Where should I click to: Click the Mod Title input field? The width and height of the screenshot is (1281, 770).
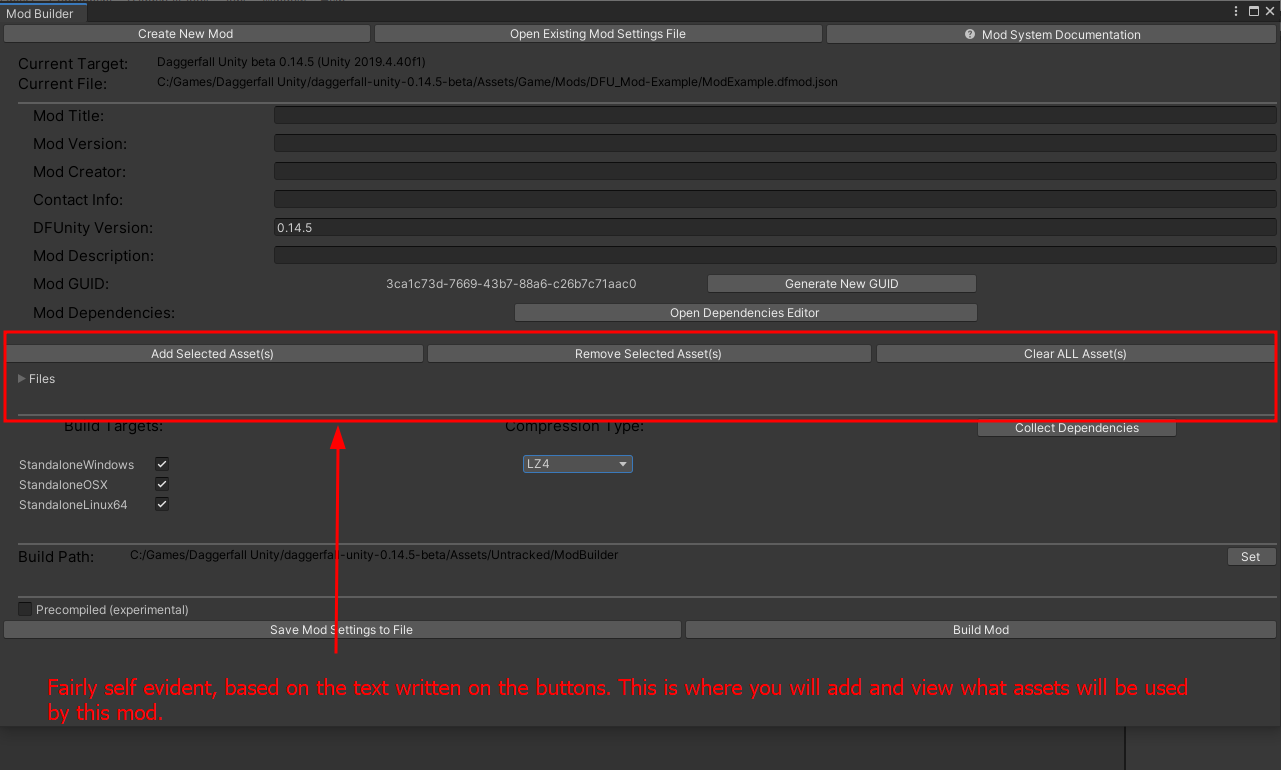[x=775, y=116]
